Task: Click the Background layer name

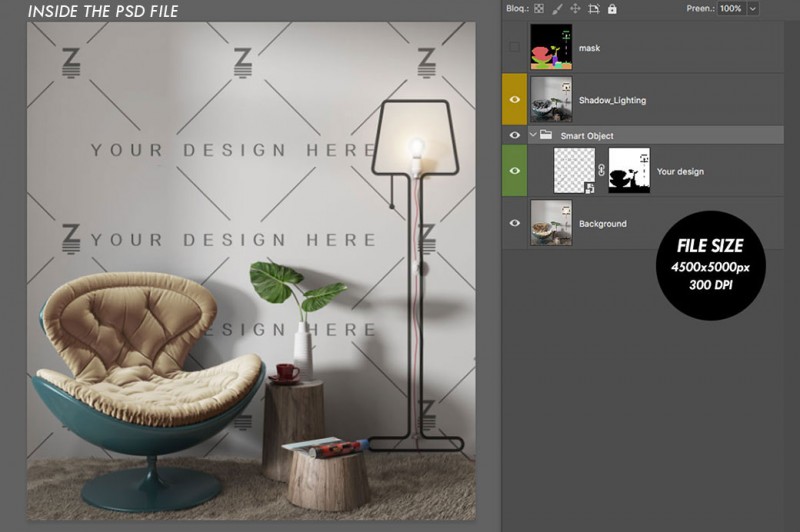Action: pyautogui.click(x=603, y=224)
